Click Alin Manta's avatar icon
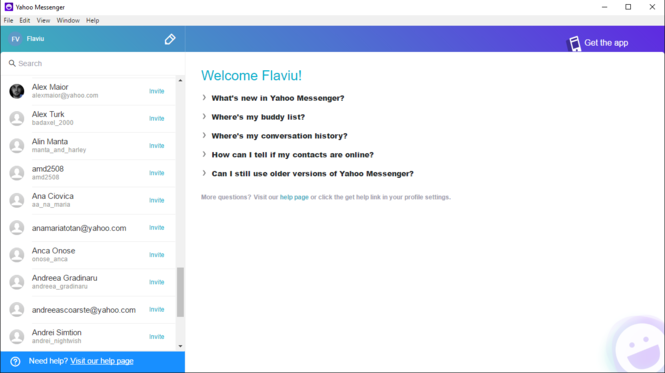The image size is (665, 373). tap(17, 146)
